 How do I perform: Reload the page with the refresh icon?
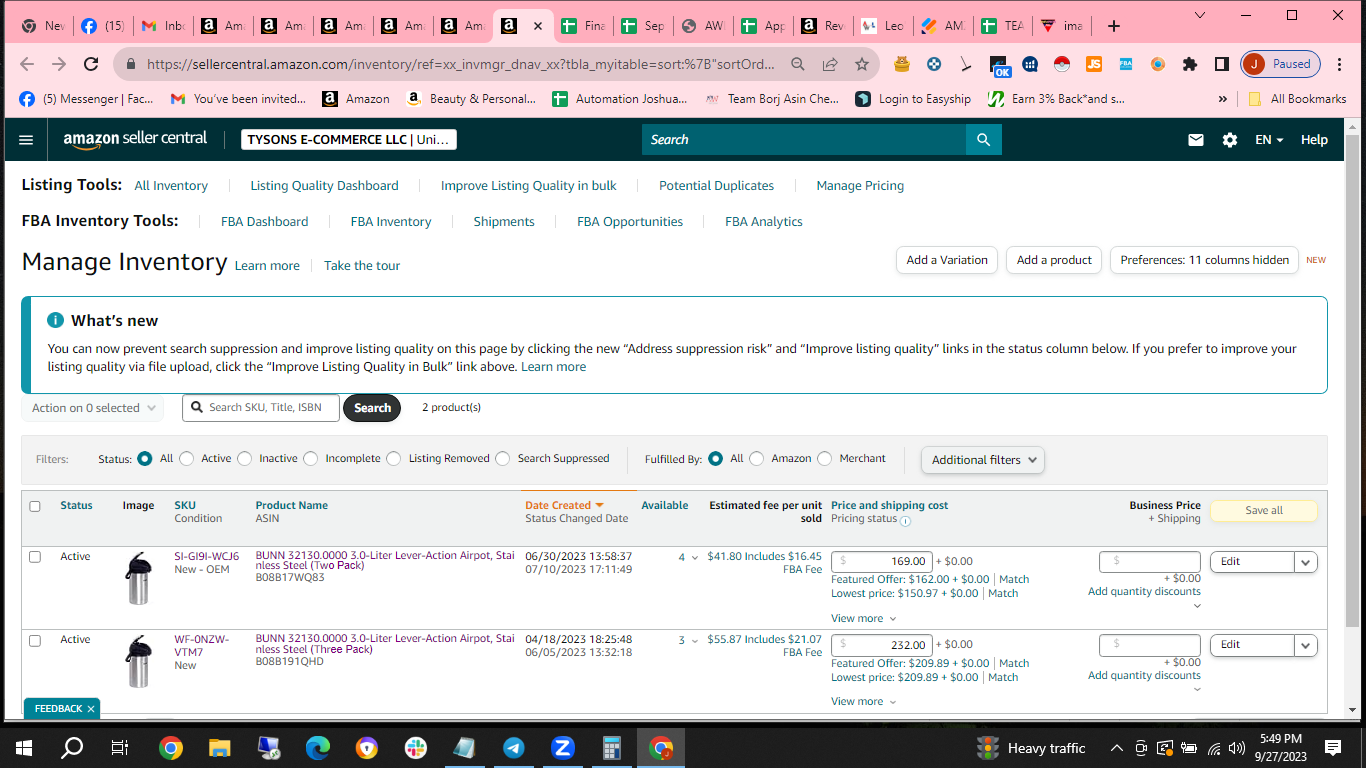(91, 64)
